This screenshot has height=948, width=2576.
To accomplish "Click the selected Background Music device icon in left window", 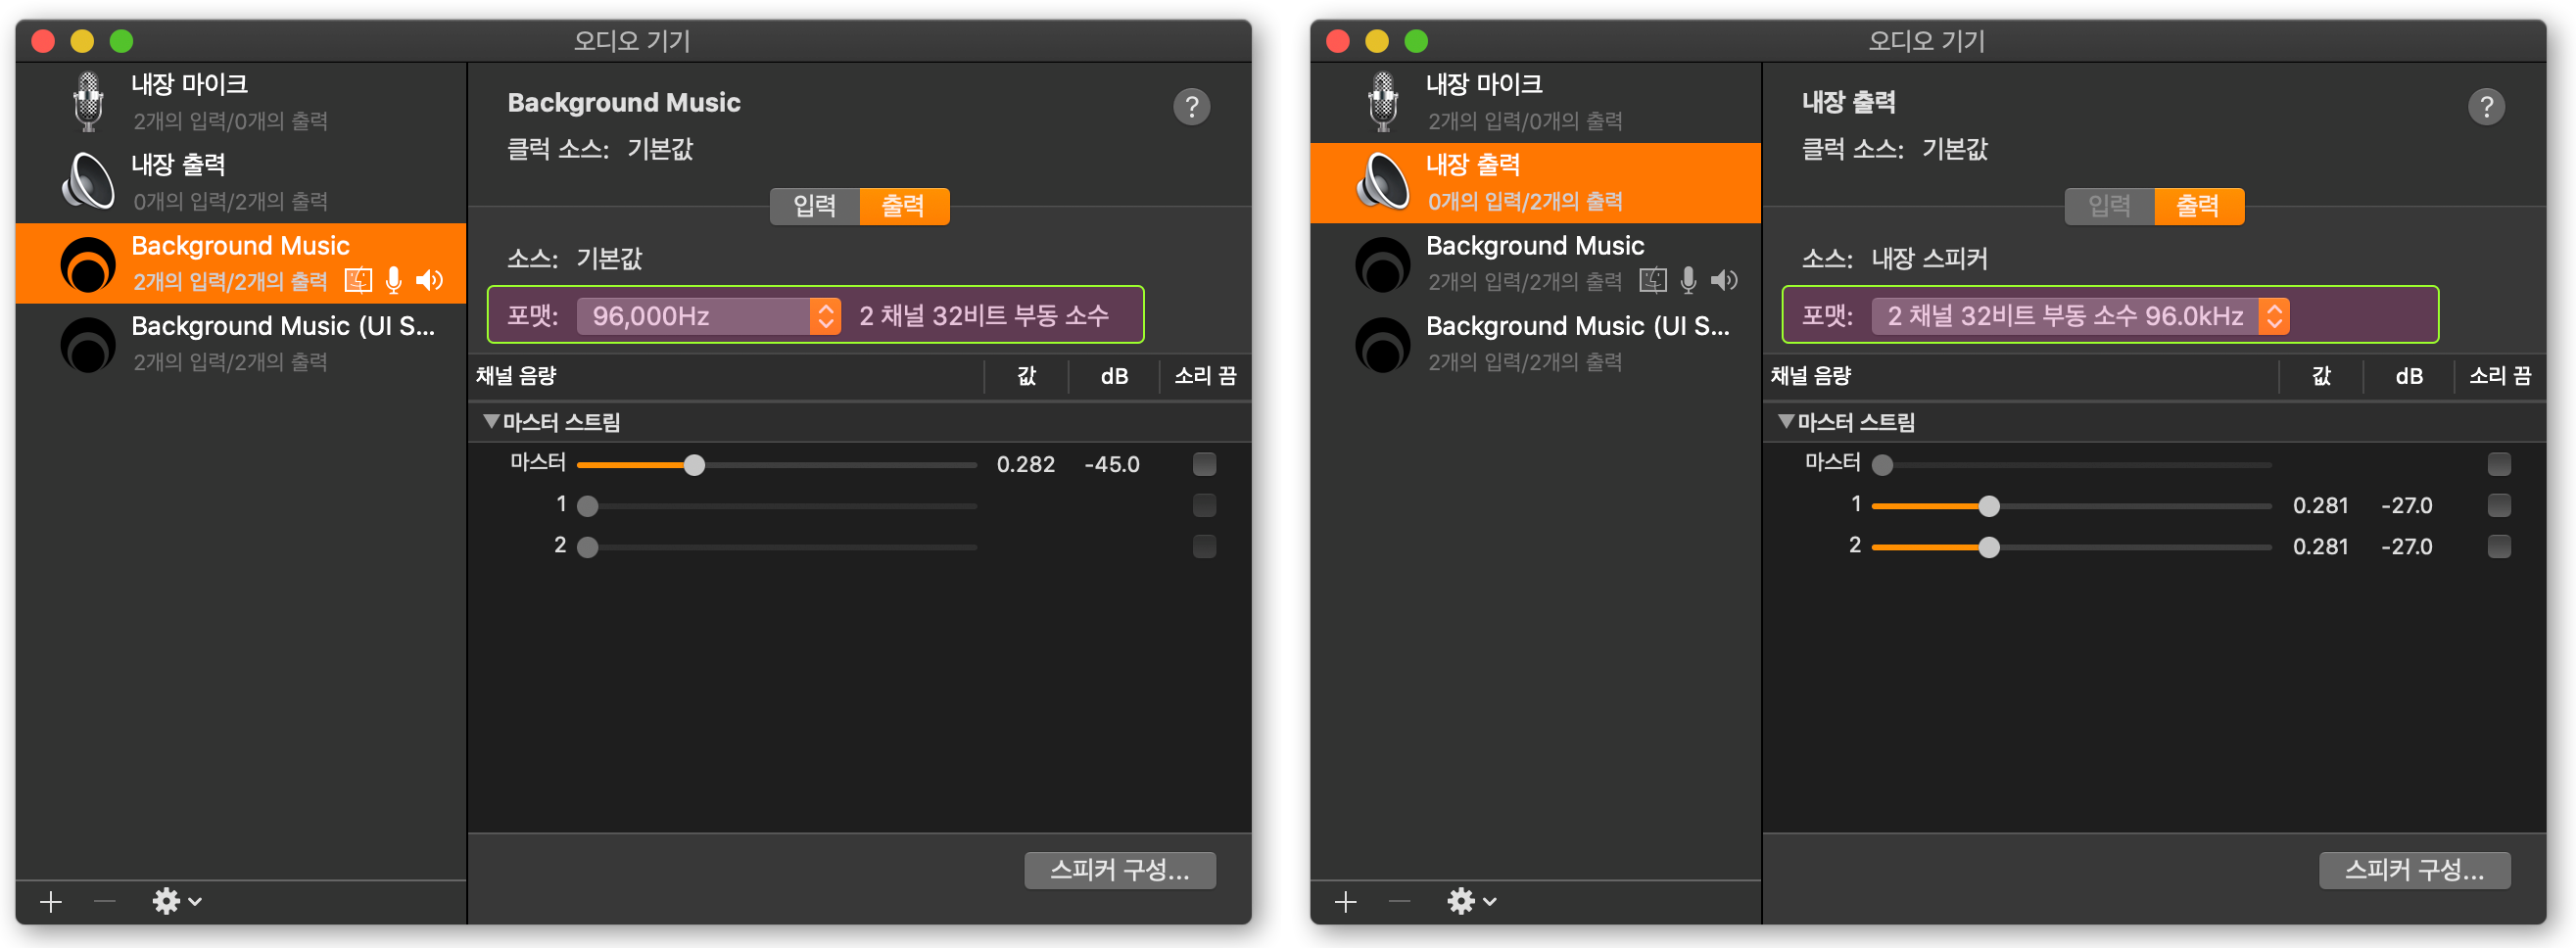I will tap(89, 264).
